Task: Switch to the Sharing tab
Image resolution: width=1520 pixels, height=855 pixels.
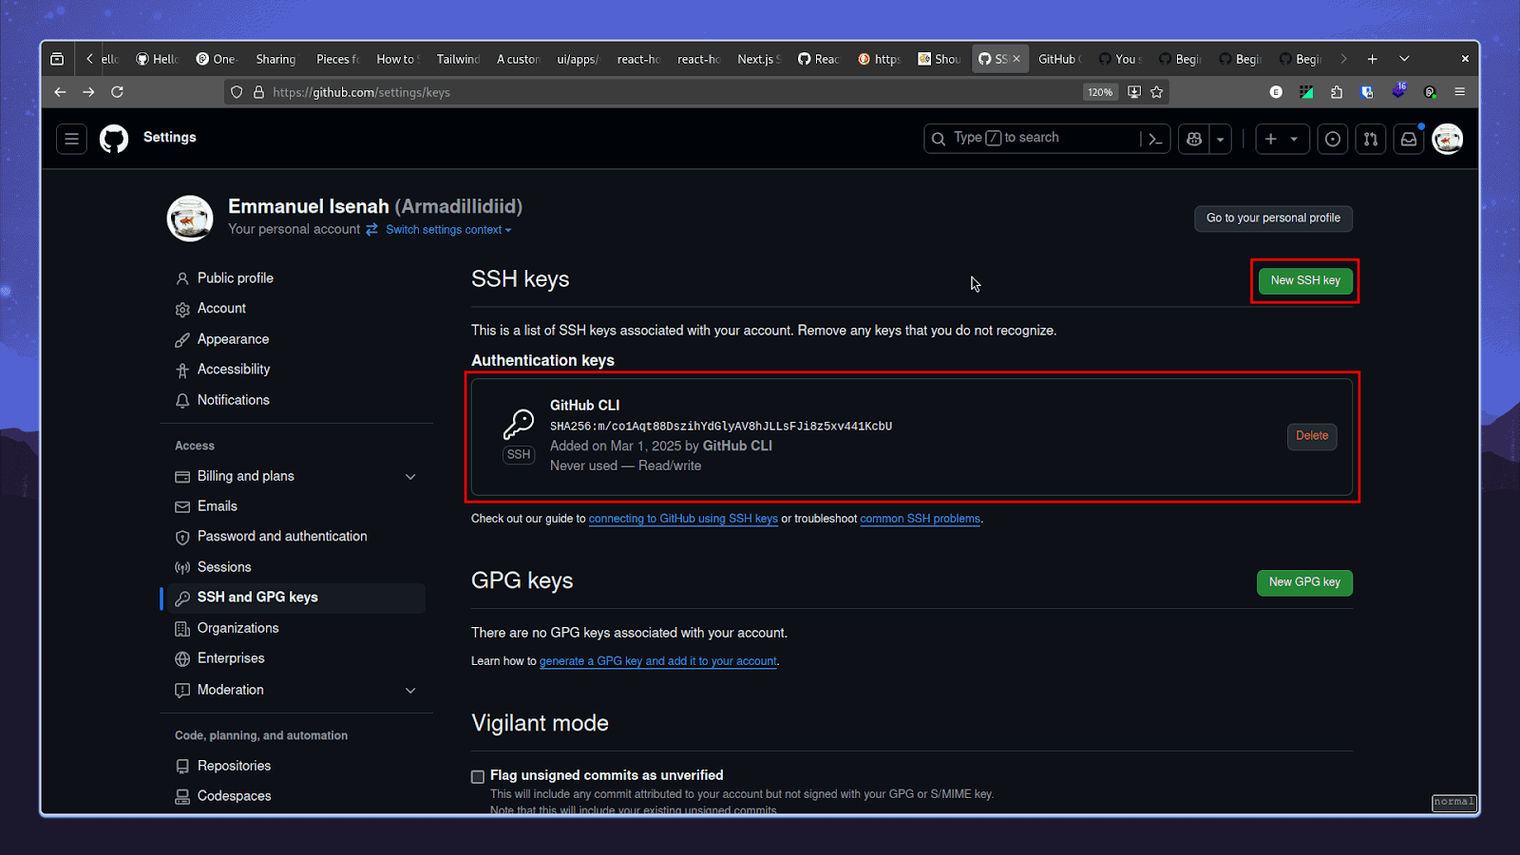Action: pyautogui.click(x=276, y=59)
